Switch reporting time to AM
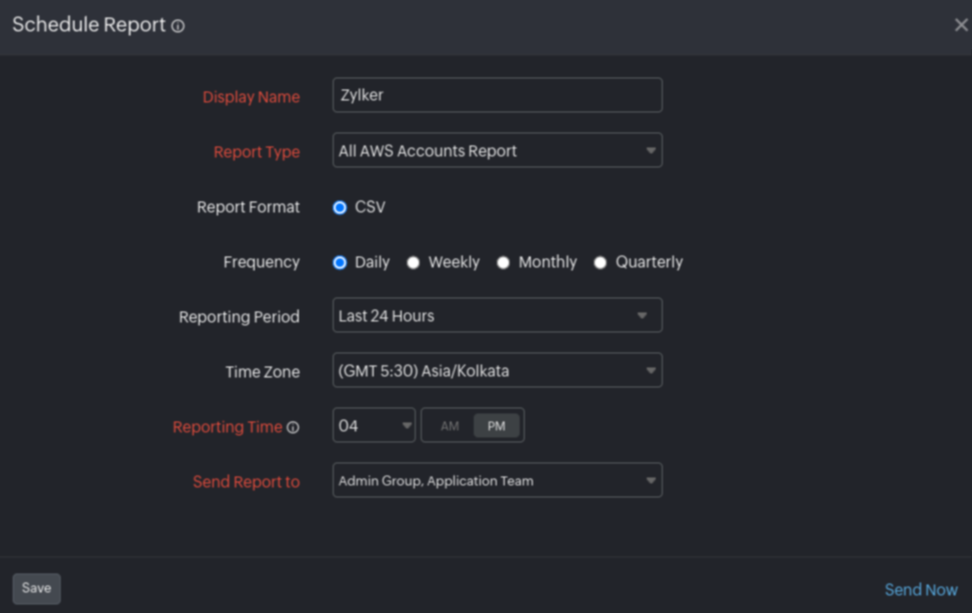 coord(450,426)
